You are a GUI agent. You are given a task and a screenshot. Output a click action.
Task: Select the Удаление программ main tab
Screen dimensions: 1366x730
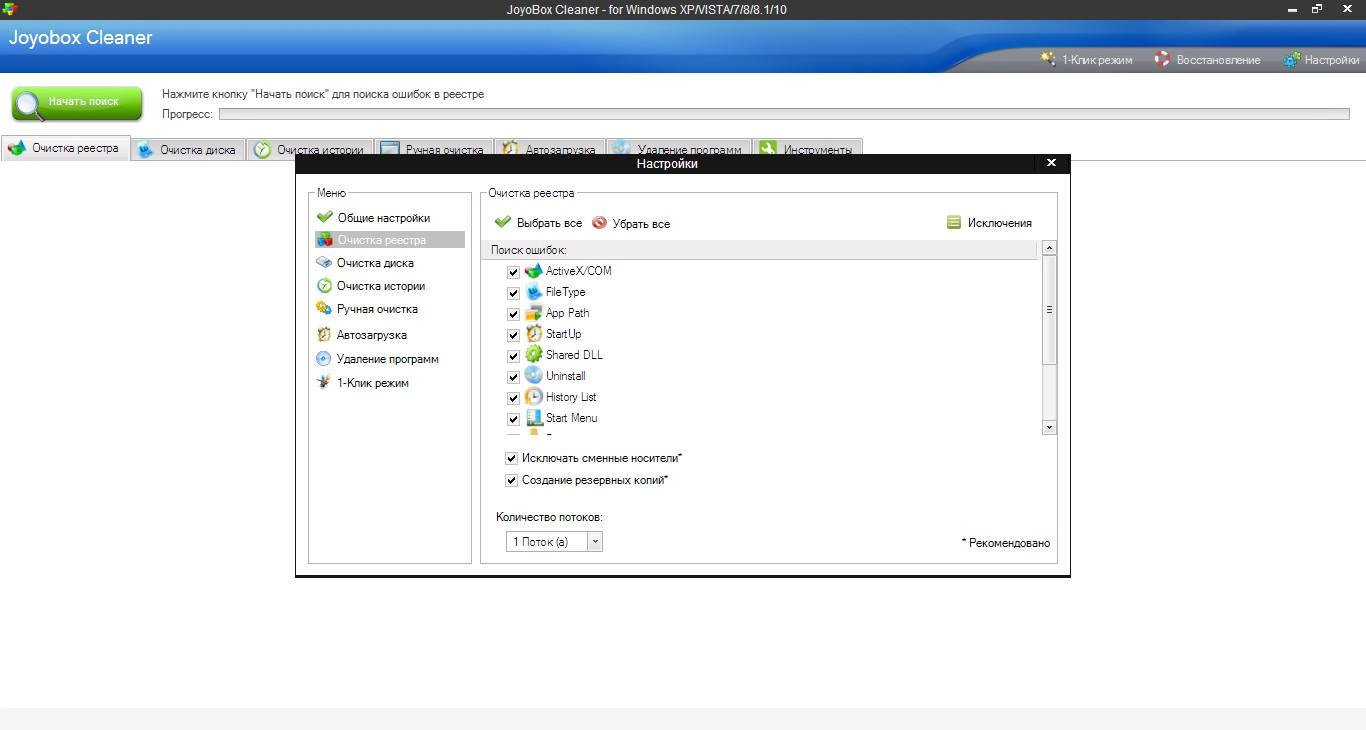click(x=679, y=149)
